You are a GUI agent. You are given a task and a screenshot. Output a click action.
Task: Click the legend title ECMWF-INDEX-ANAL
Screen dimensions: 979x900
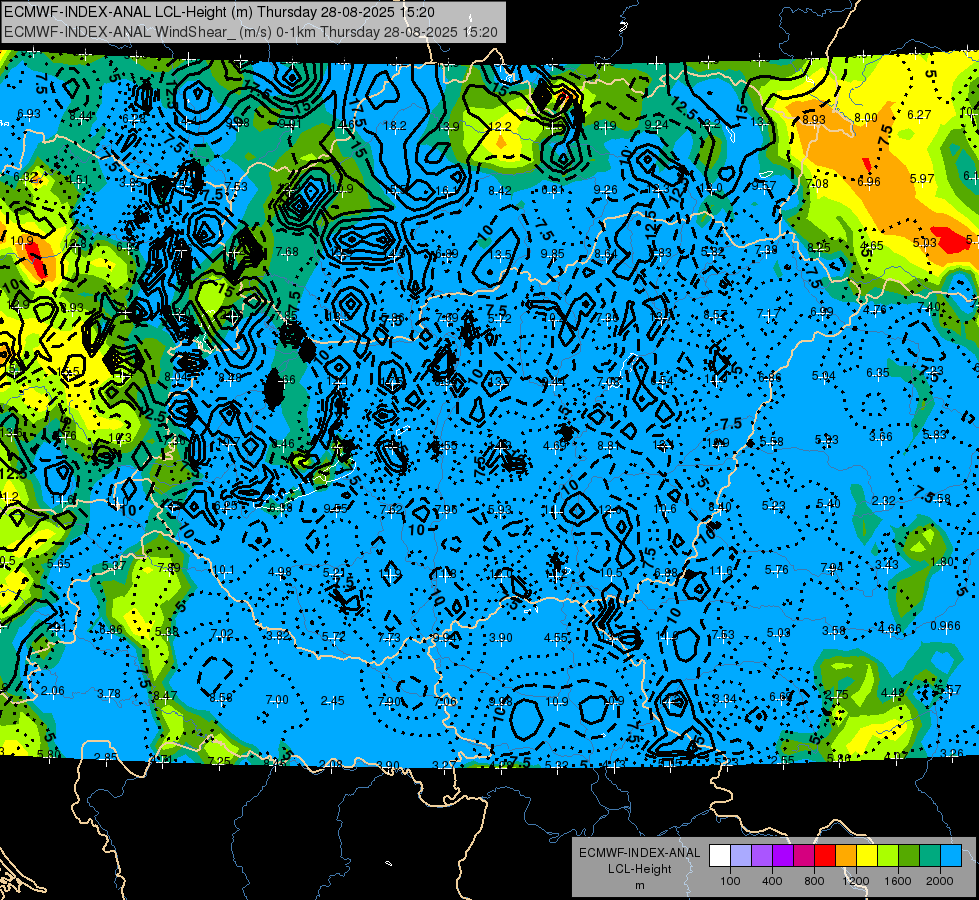pos(639,853)
